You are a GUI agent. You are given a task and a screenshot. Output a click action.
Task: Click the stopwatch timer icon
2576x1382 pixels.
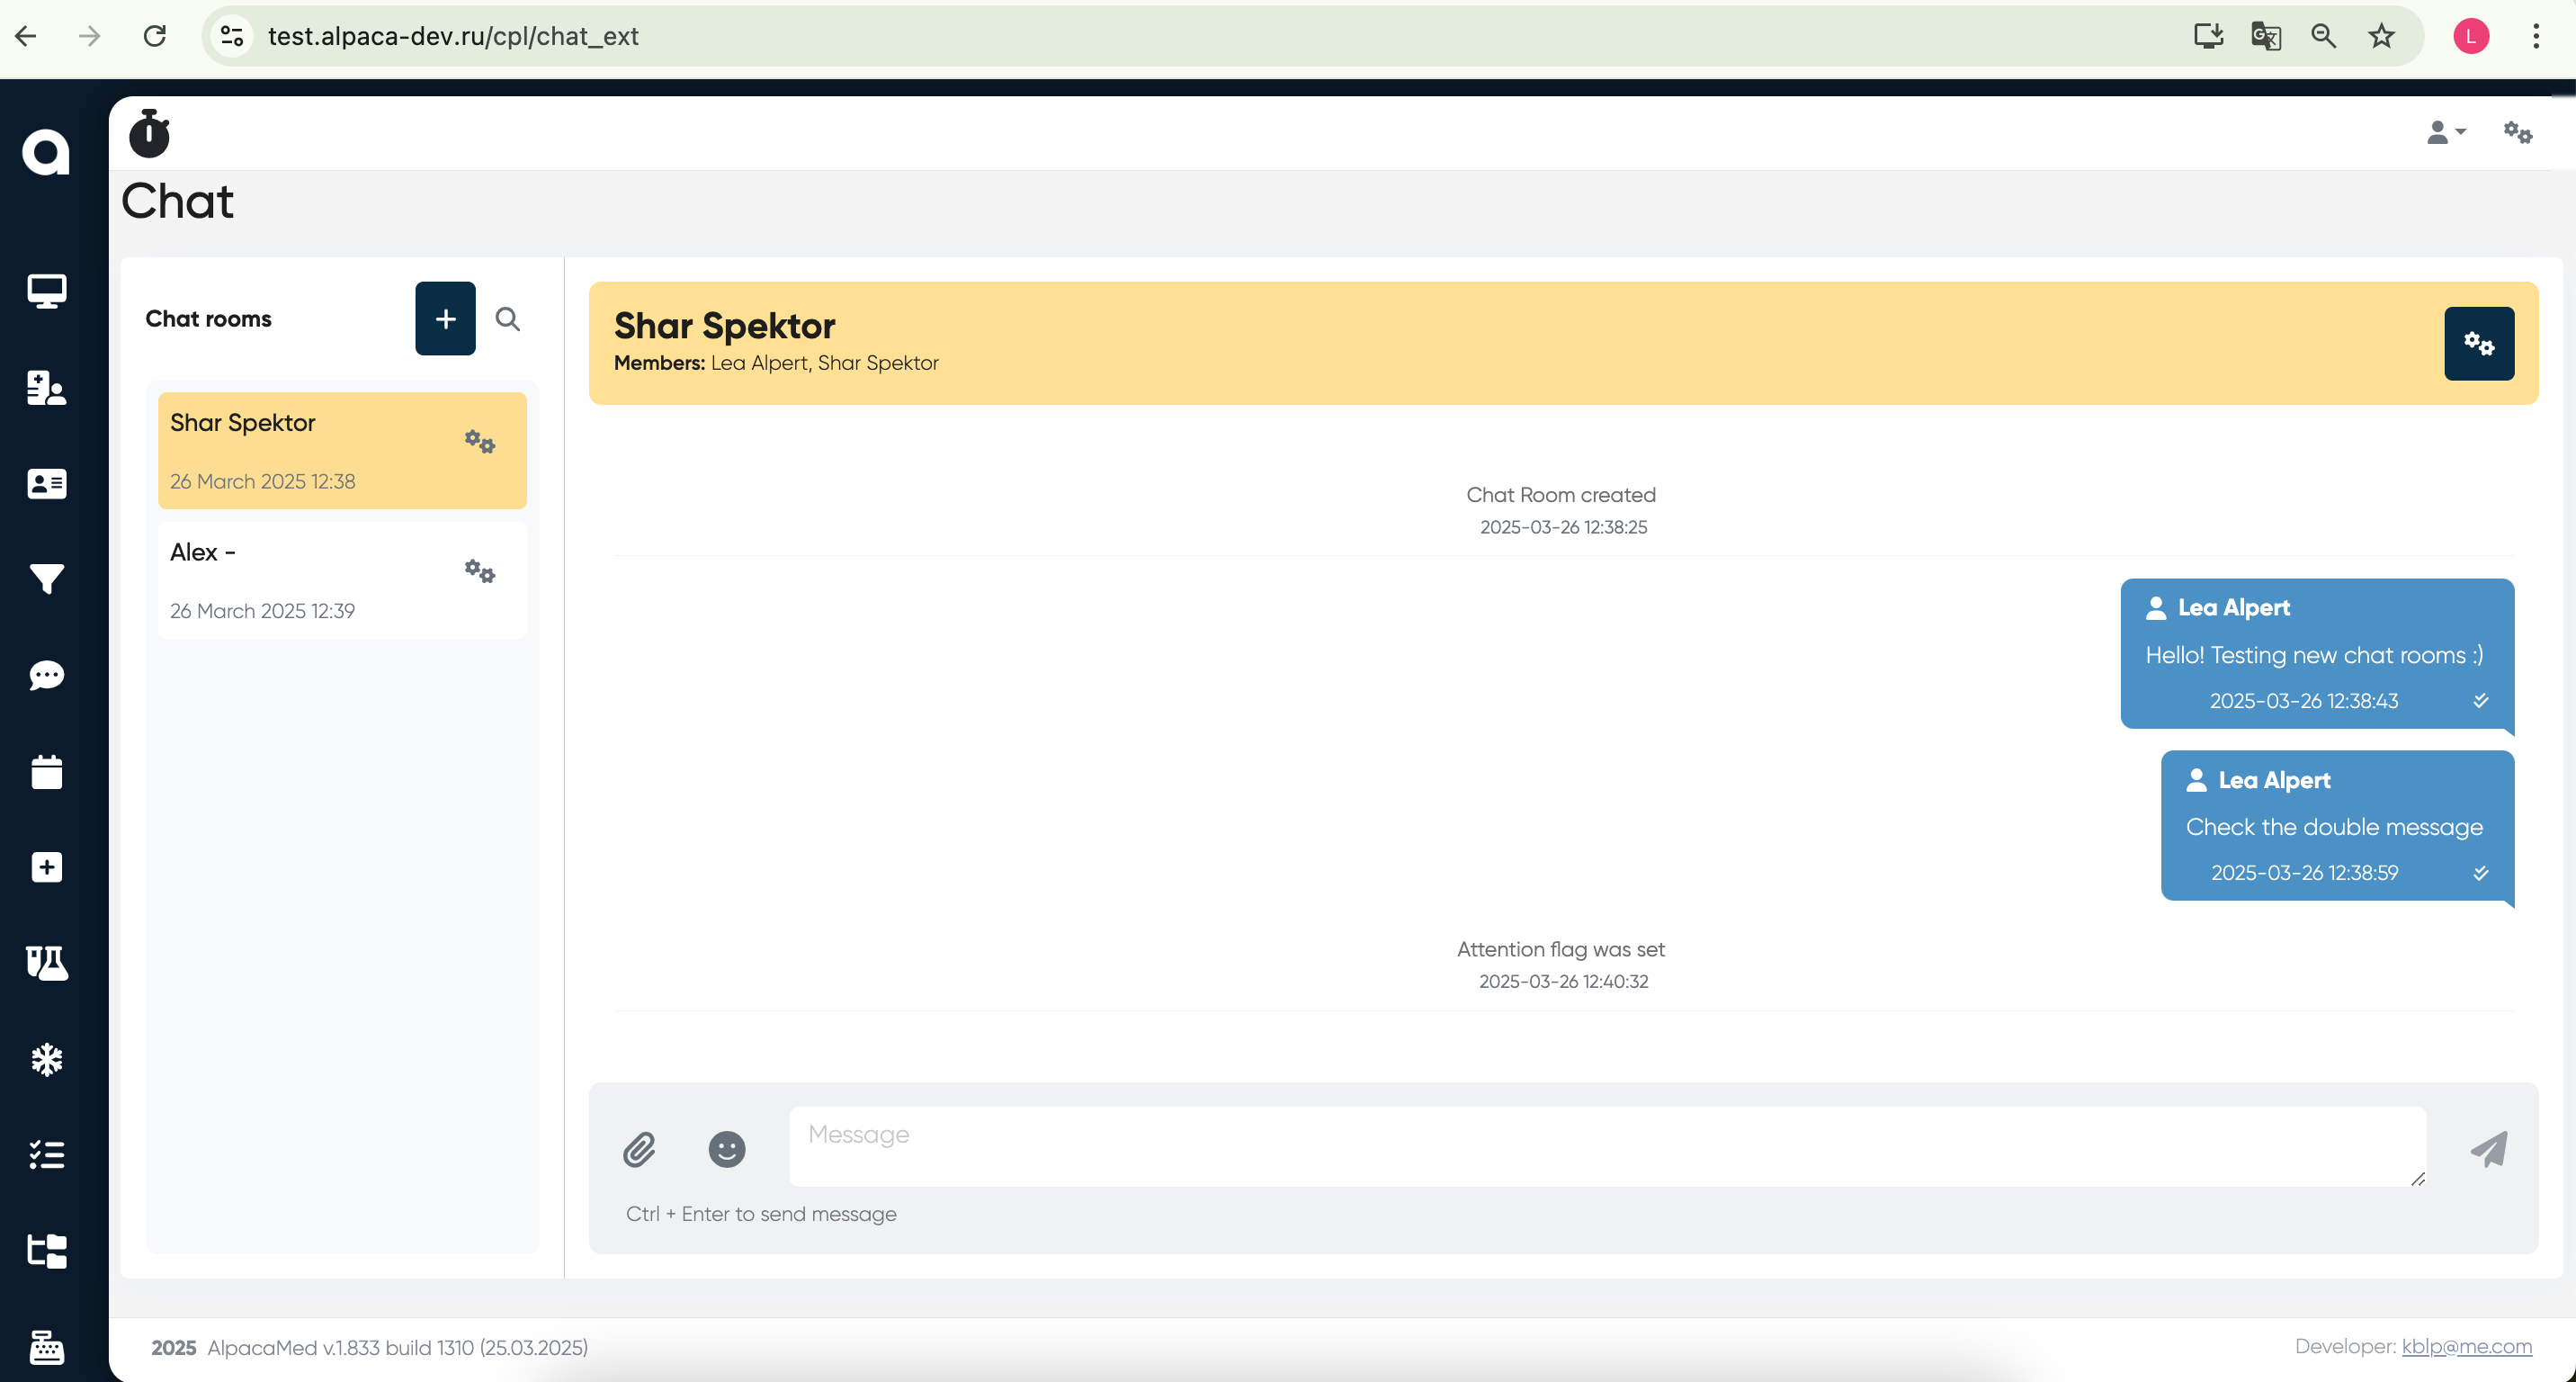[150, 134]
